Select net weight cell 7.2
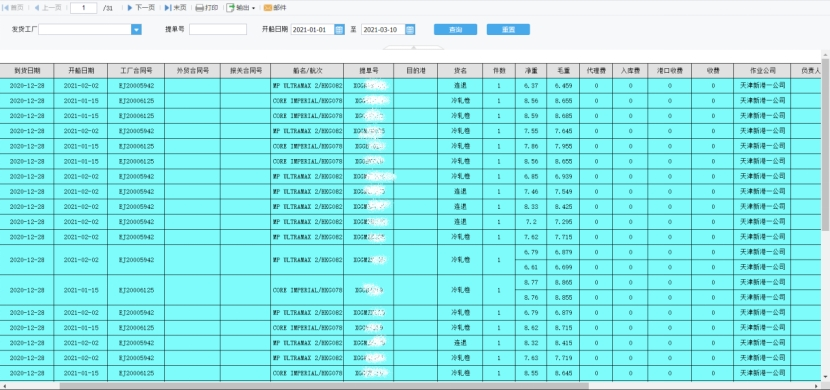 point(531,222)
